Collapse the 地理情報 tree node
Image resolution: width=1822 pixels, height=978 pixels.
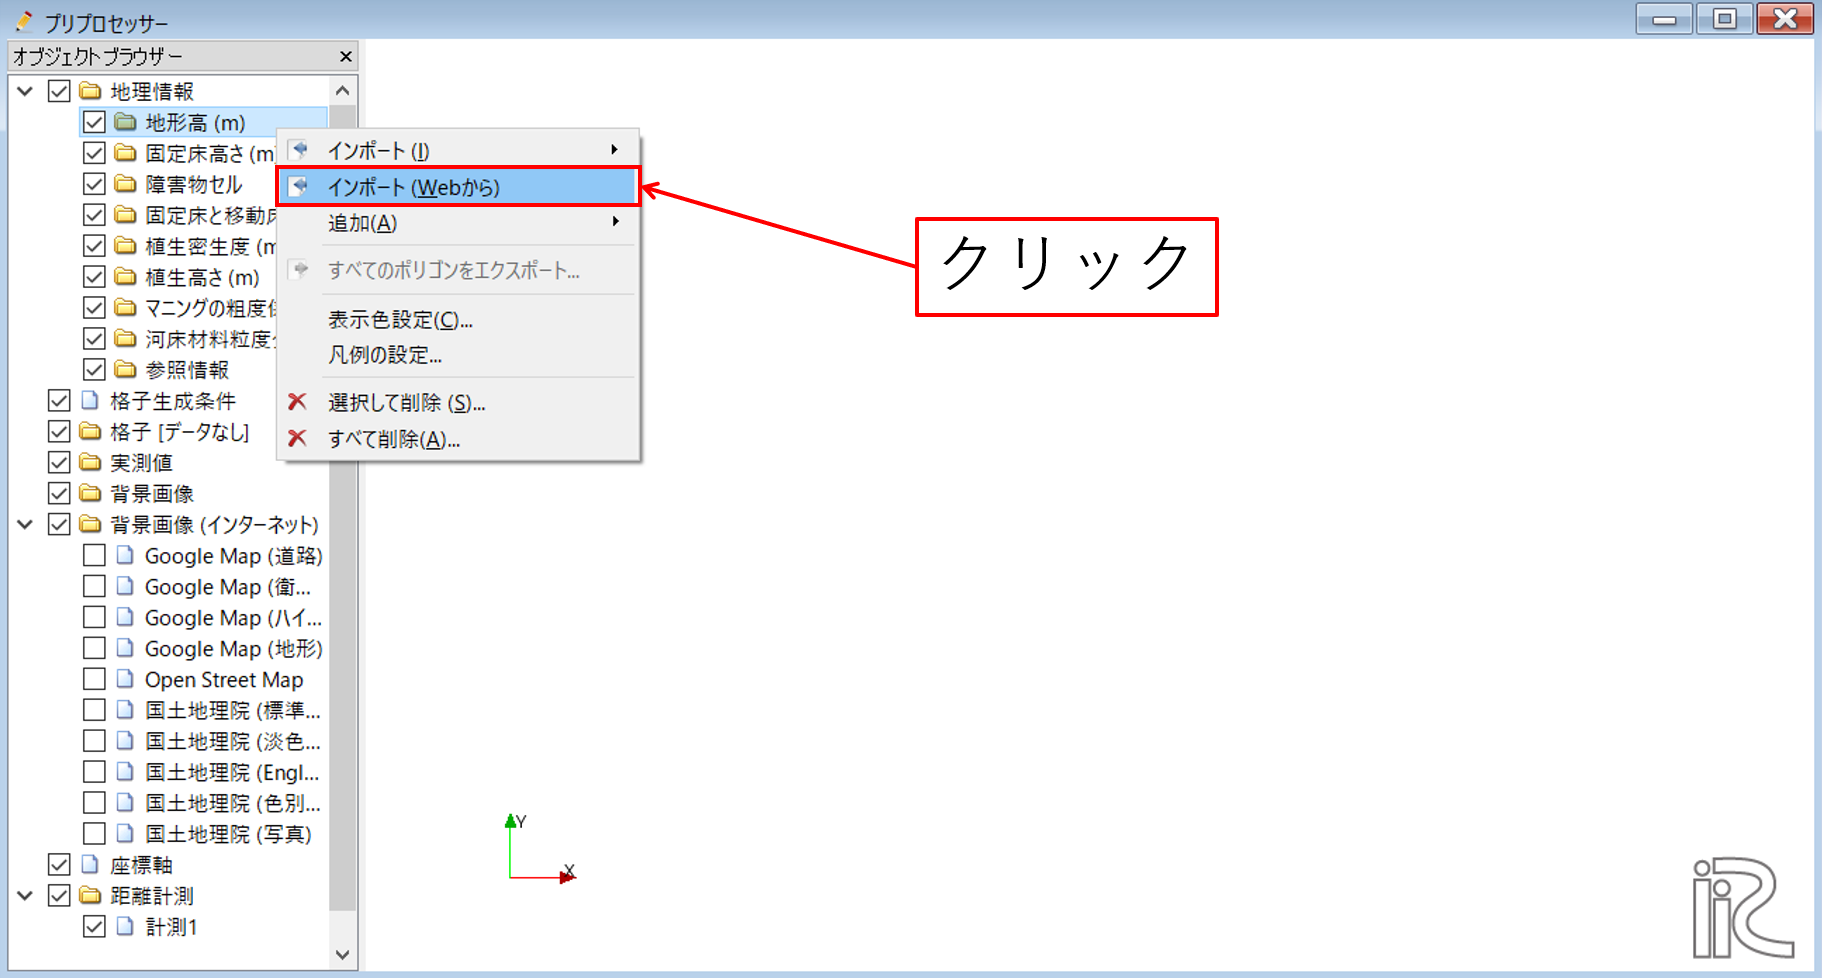click(x=25, y=91)
